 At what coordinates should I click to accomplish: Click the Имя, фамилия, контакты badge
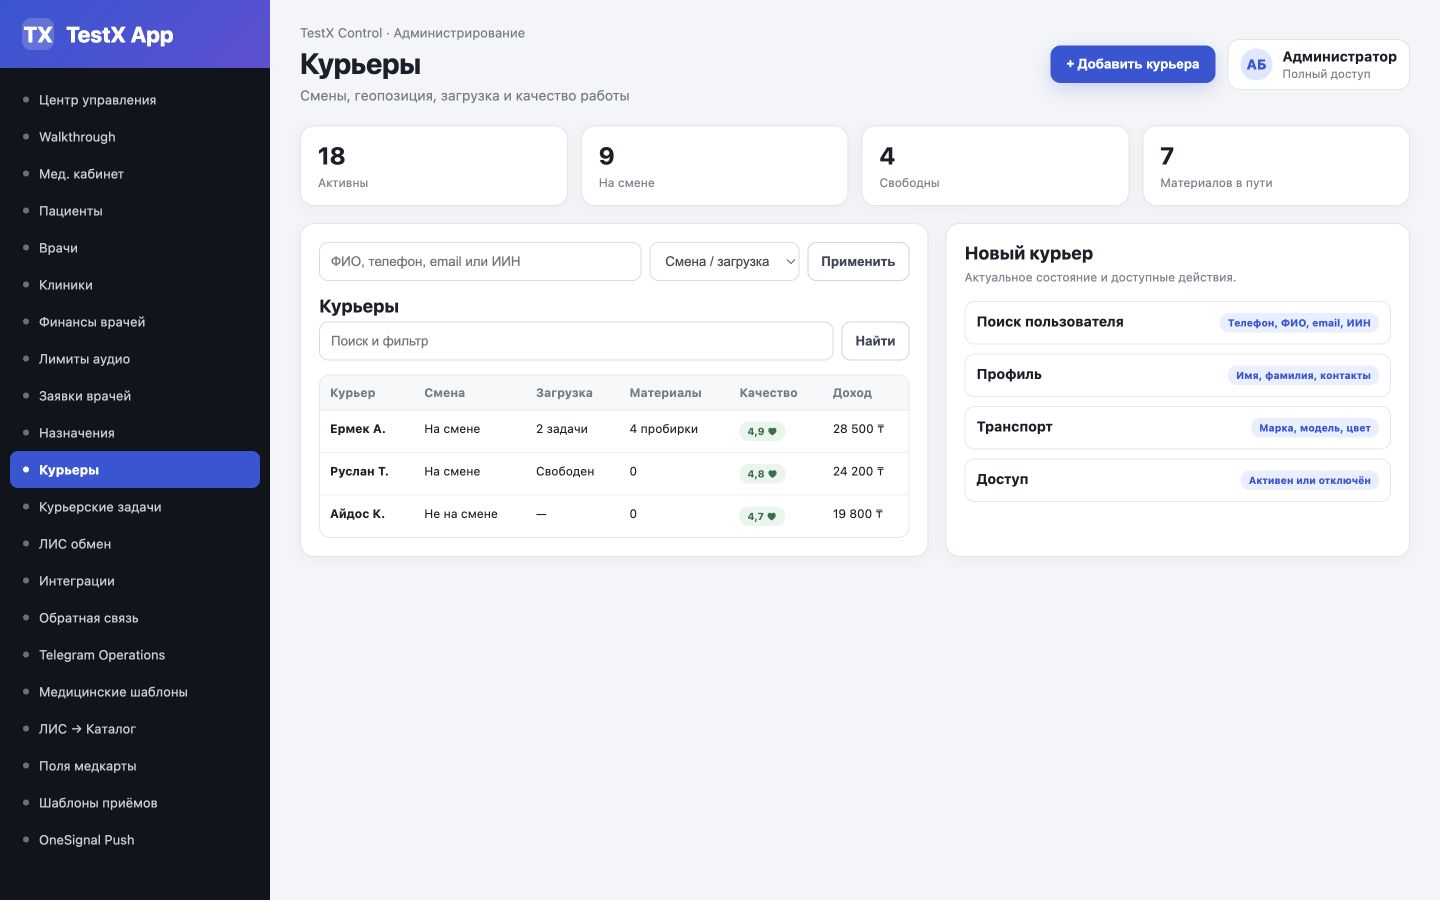pos(1303,376)
